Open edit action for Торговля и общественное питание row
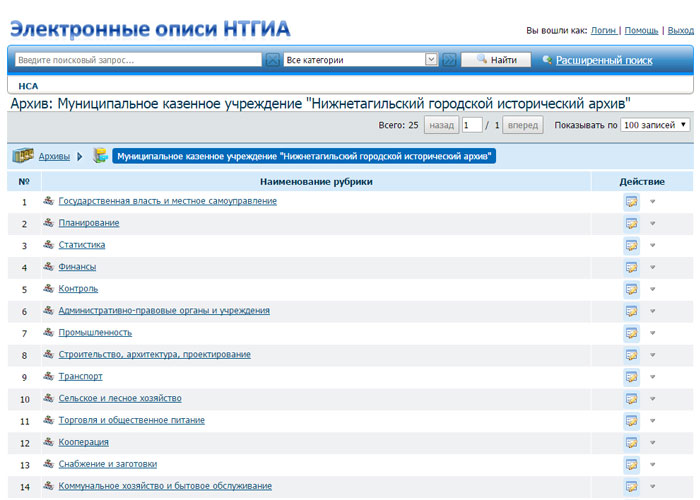 (631, 421)
